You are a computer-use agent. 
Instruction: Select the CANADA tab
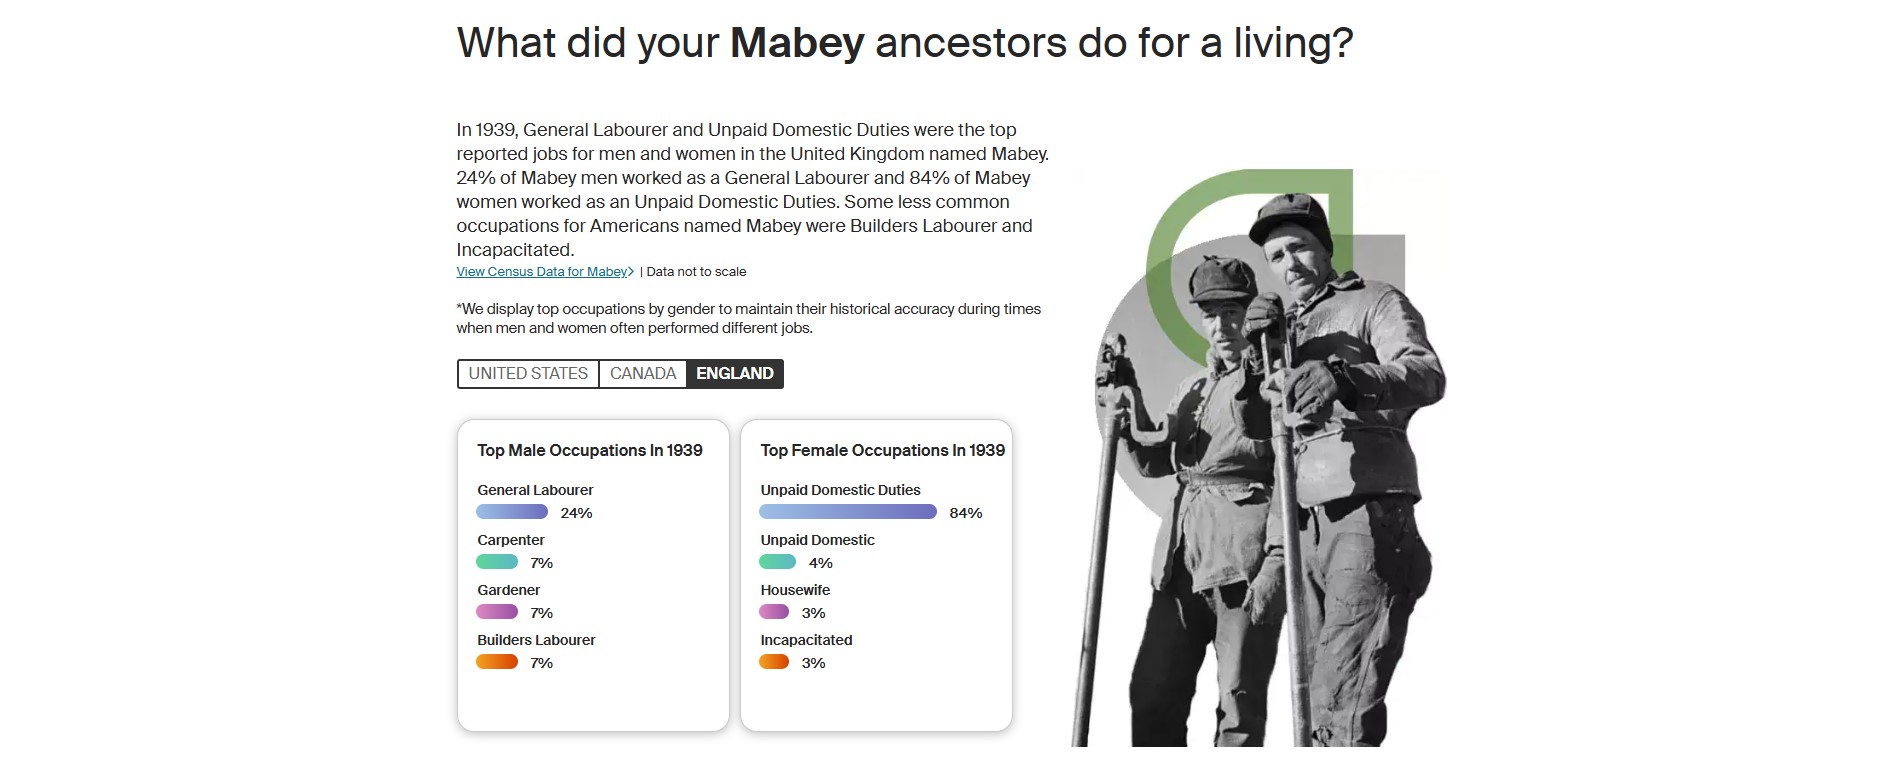coord(642,374)
